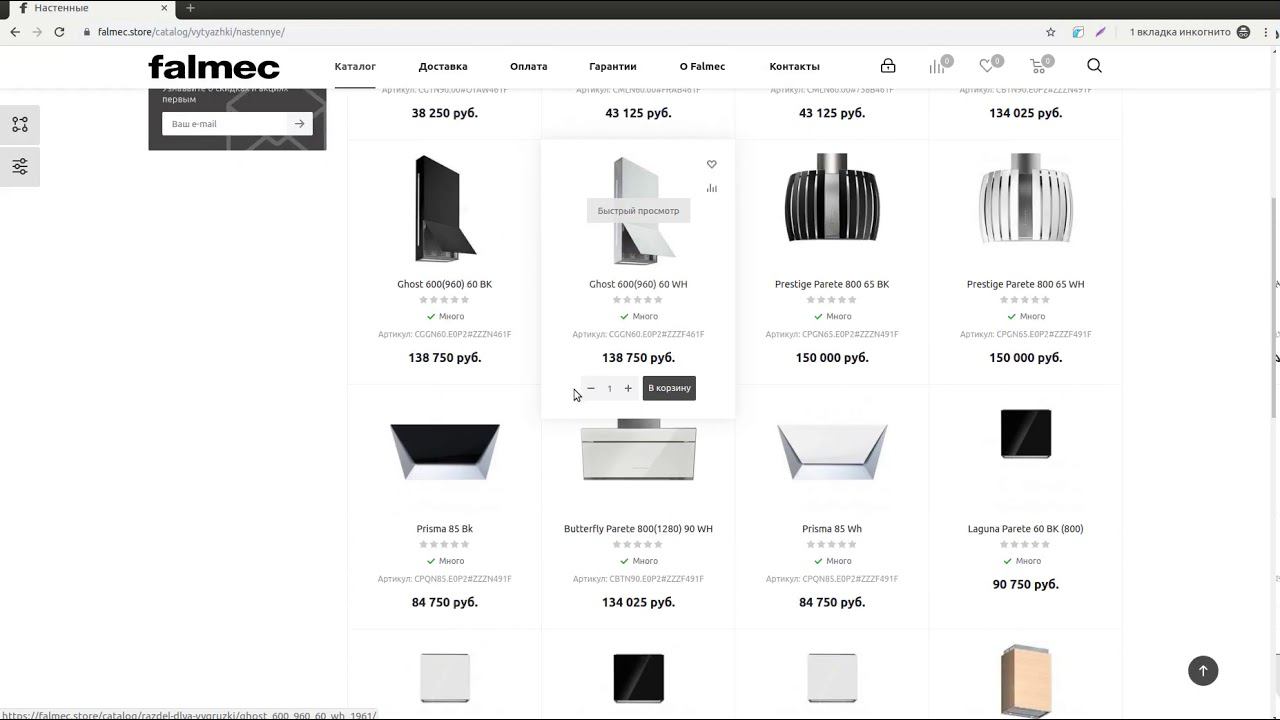Click the browser forward arrow
The width and height of the screenshot is (1280, 720).
click(37, 32)
